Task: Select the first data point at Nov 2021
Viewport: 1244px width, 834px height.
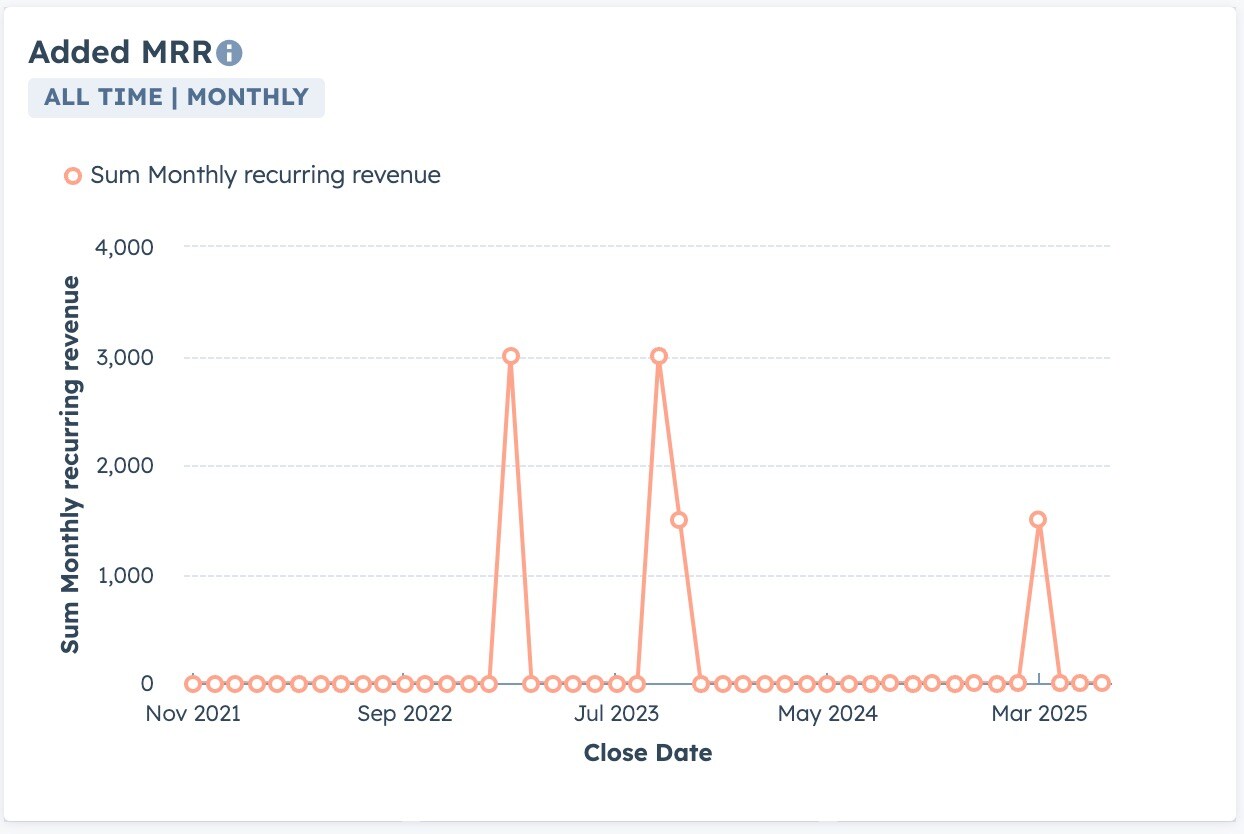Action: pos(193,684)
